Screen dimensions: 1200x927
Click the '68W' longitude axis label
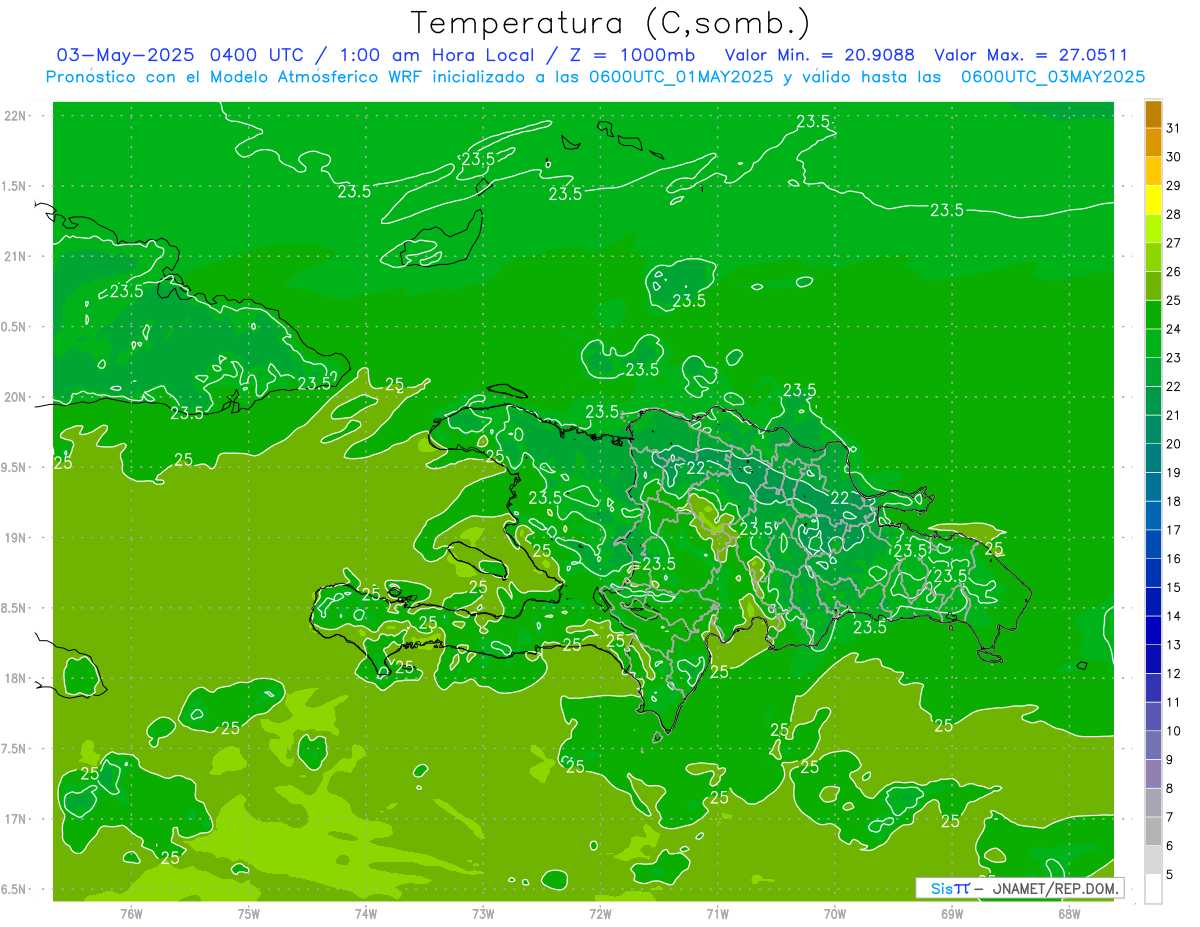click(x=1069, y=913)
